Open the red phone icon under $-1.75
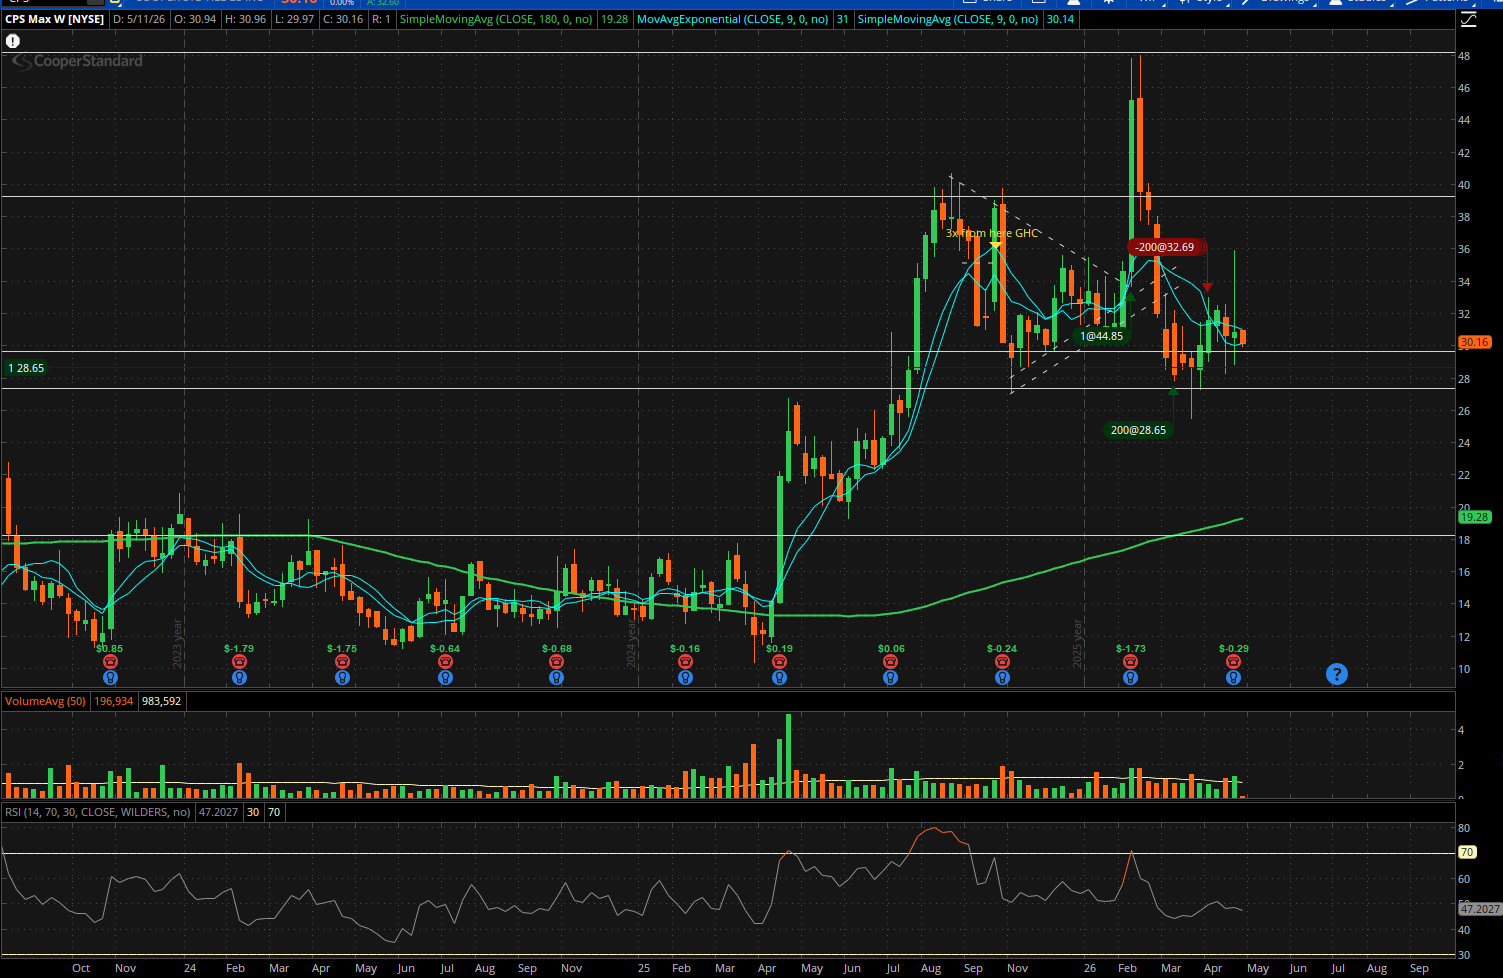 (342, 662)
